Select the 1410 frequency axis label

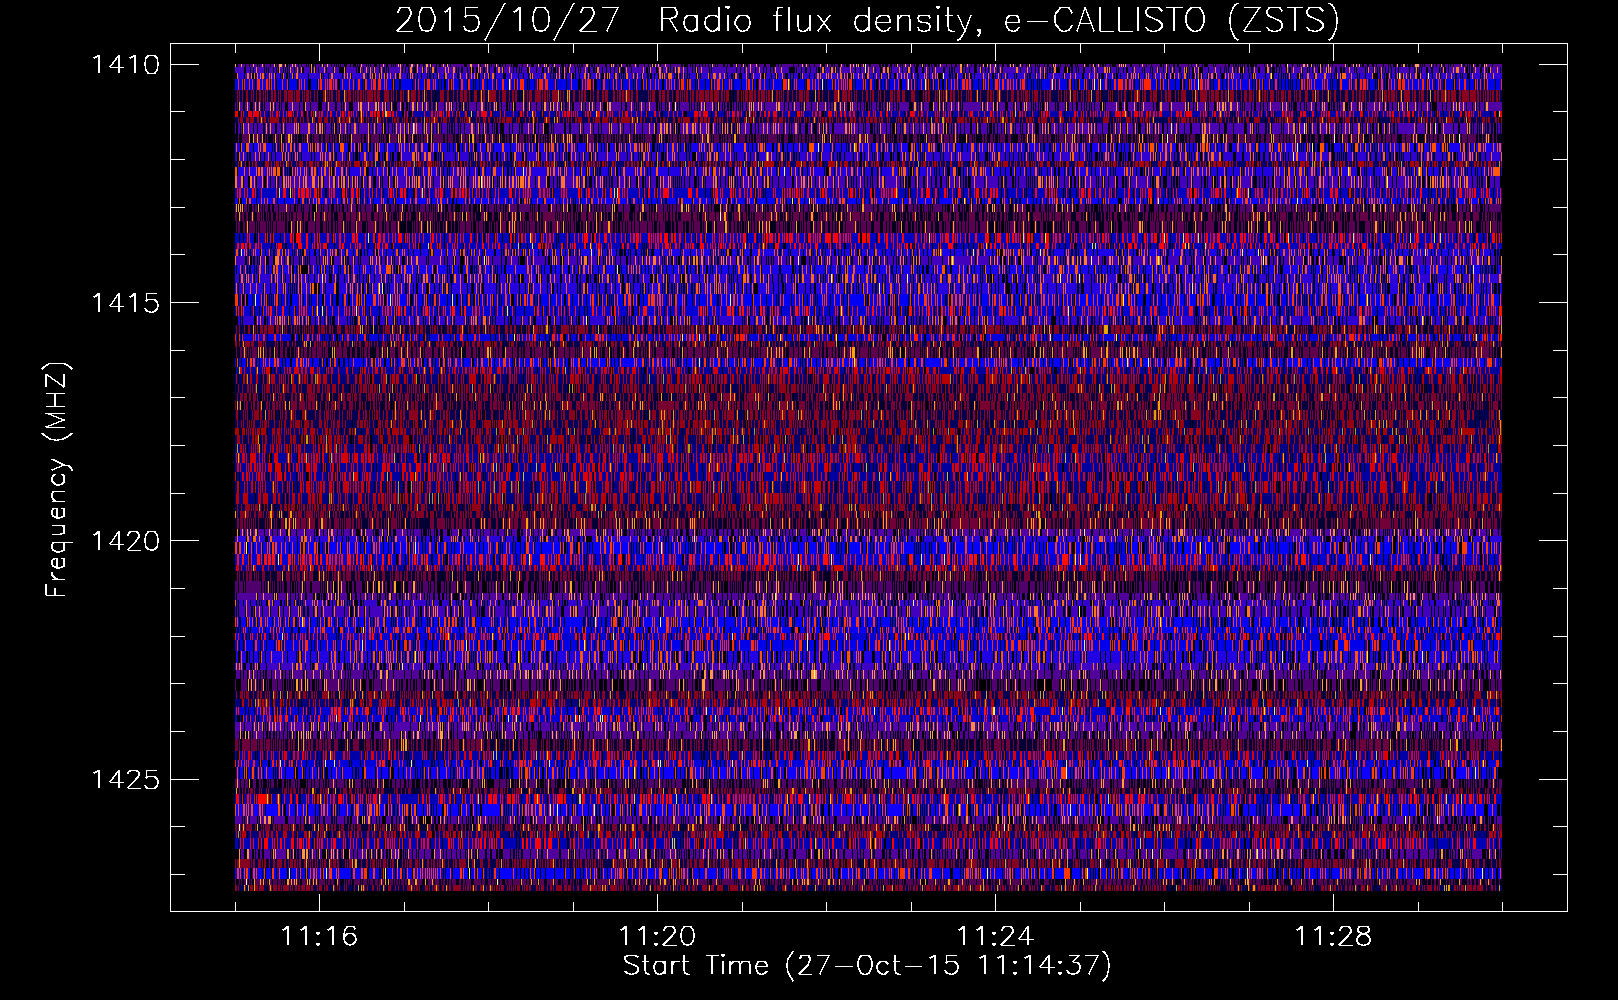[125, 65]
